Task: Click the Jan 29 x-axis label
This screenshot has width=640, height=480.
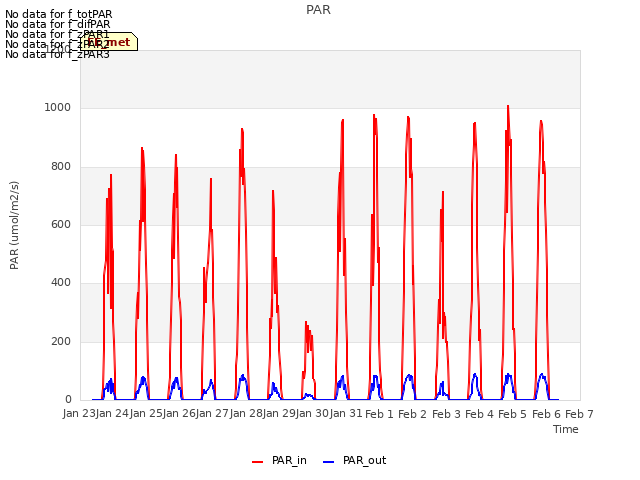Action: (279, 413)
